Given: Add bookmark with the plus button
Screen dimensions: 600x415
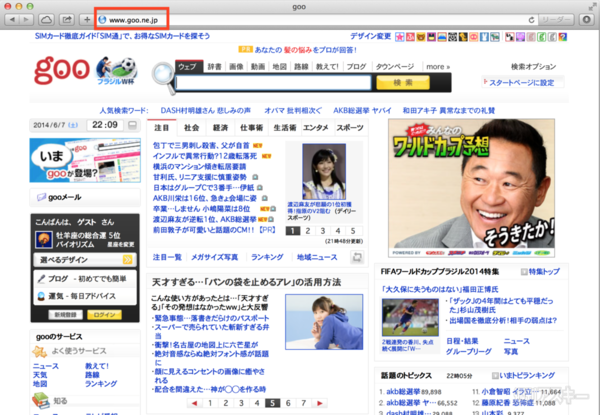Looking at the screenshot, I should (87, 20).
